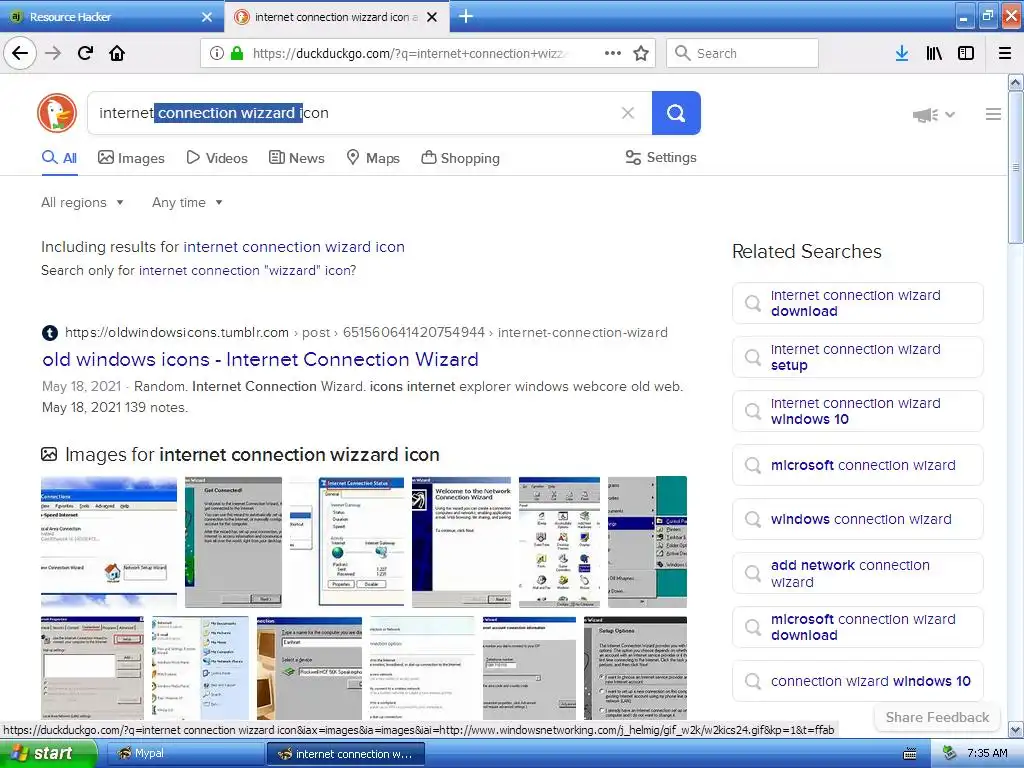Screen dimensions: 1024x768
Task: Select the All results tab
Action: click(x=59, y=158)
